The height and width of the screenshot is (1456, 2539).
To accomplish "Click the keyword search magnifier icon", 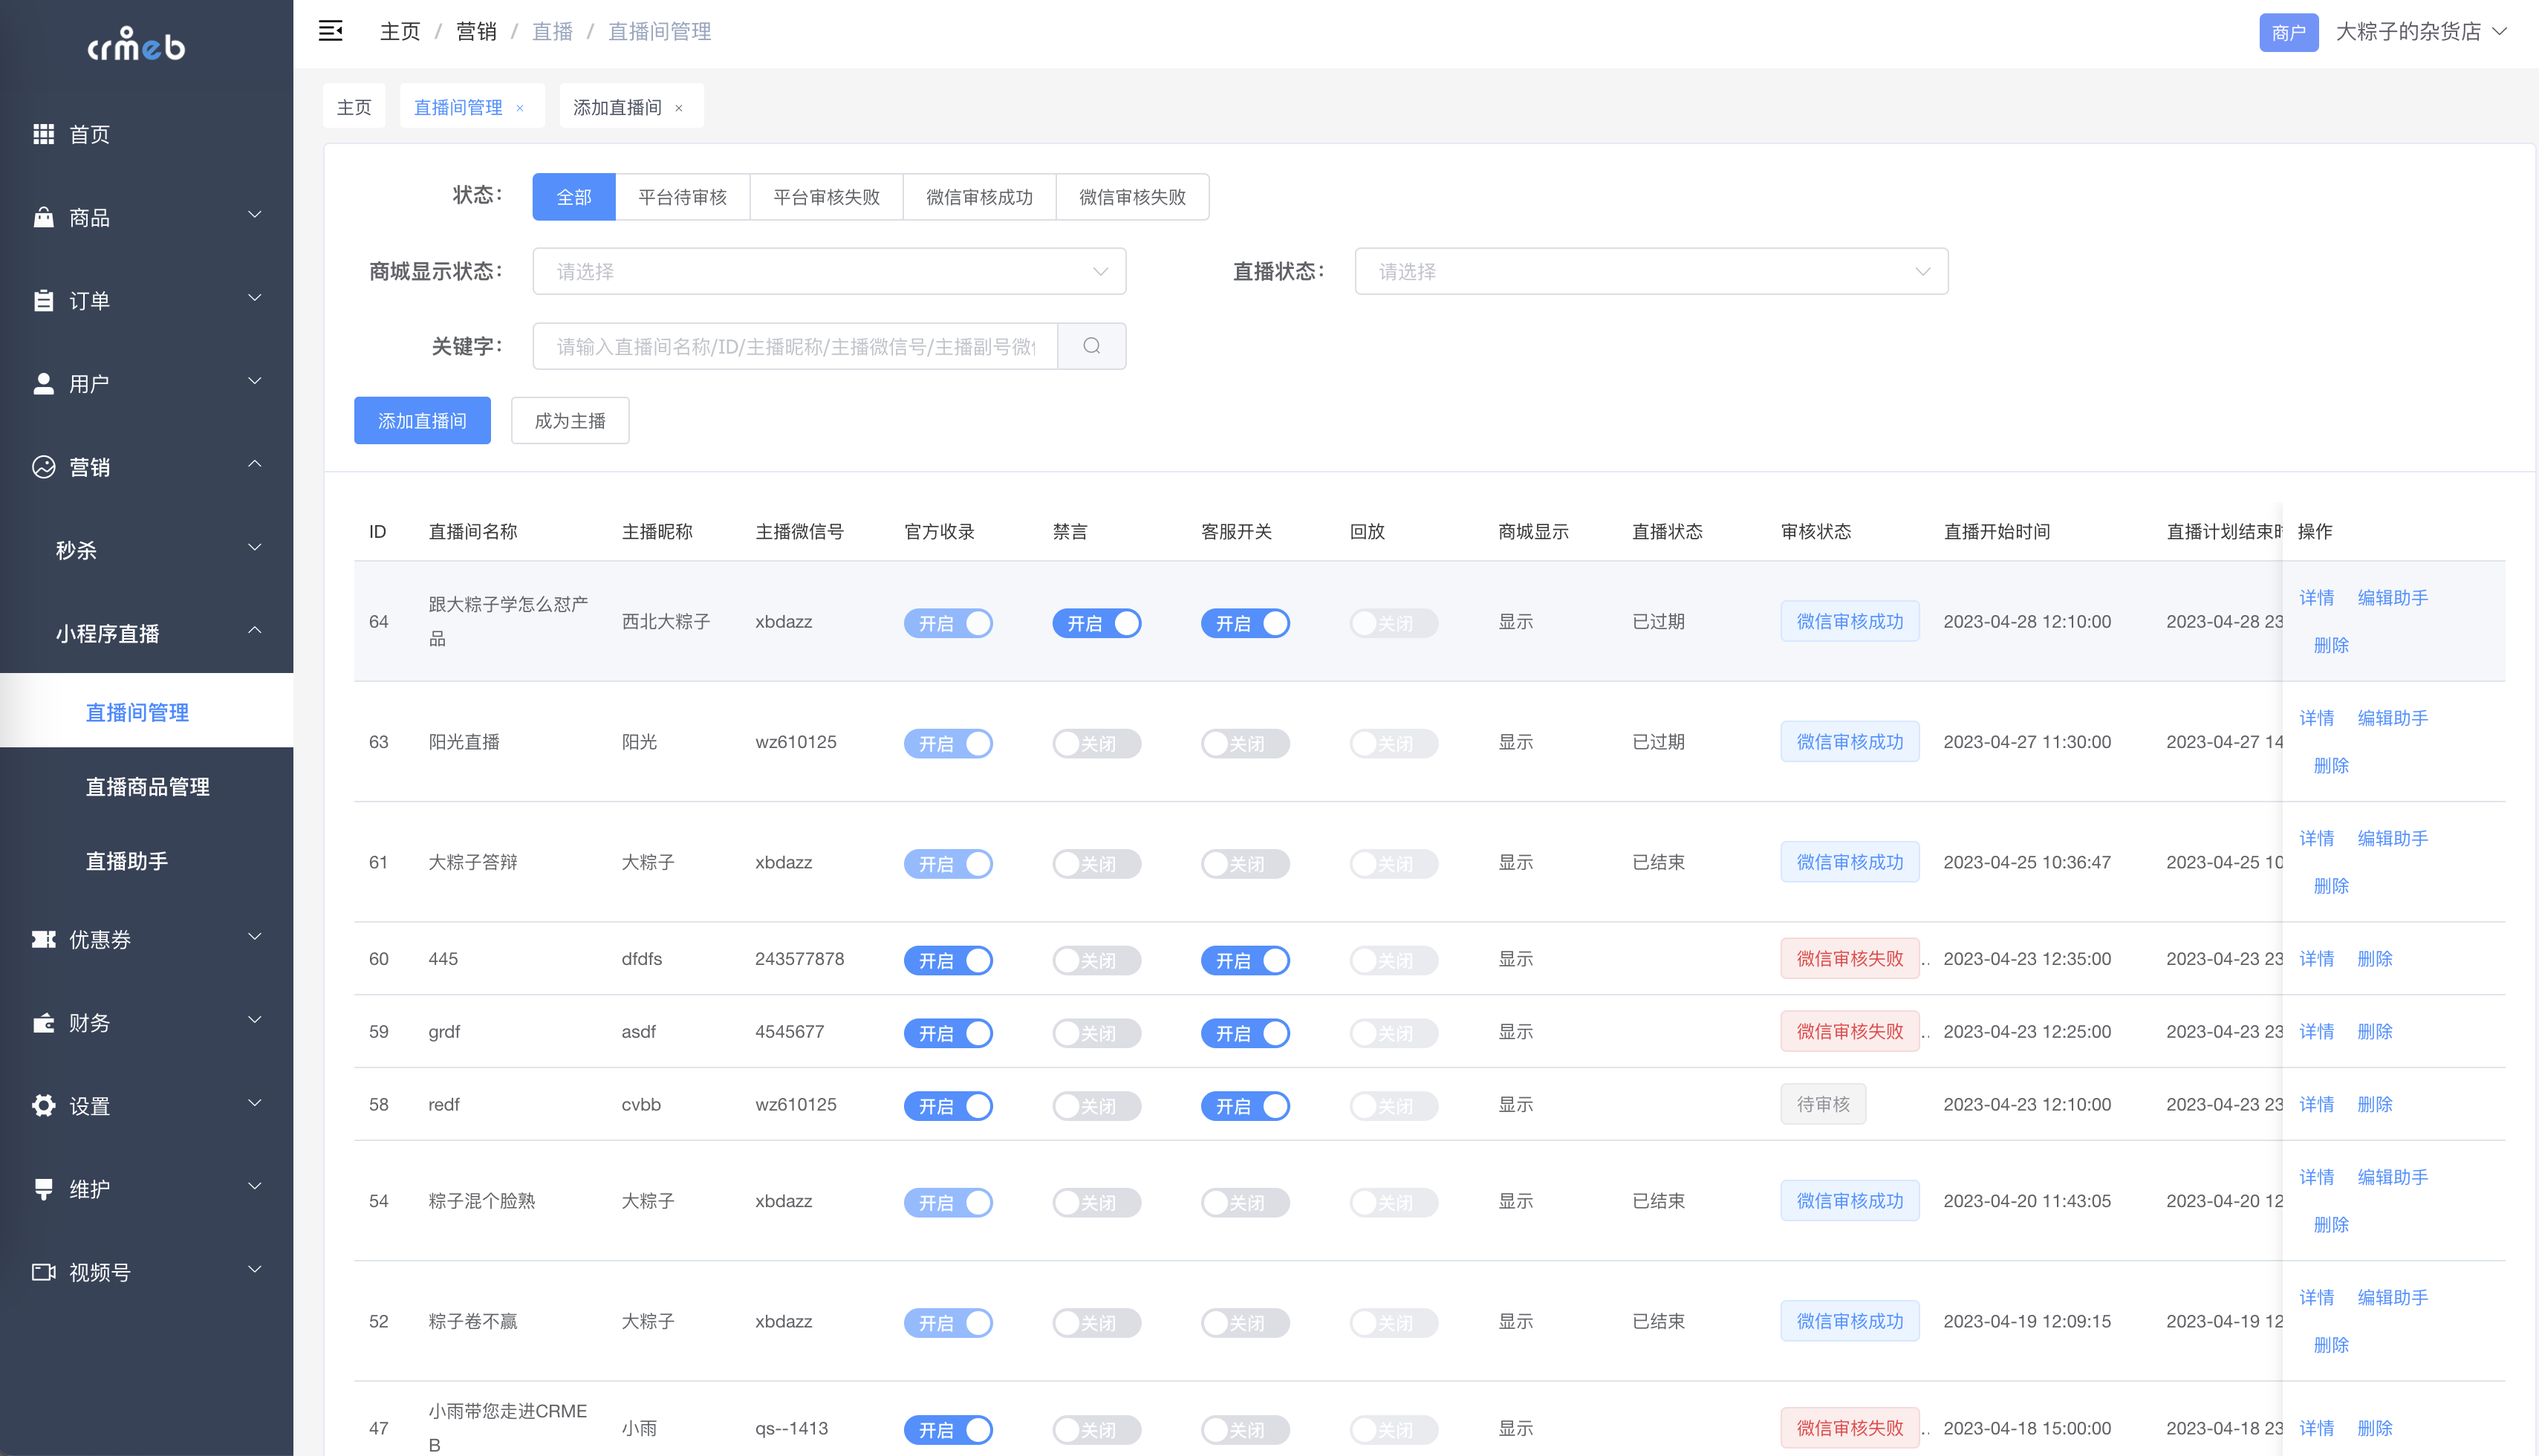I will tap(1092, 346).
